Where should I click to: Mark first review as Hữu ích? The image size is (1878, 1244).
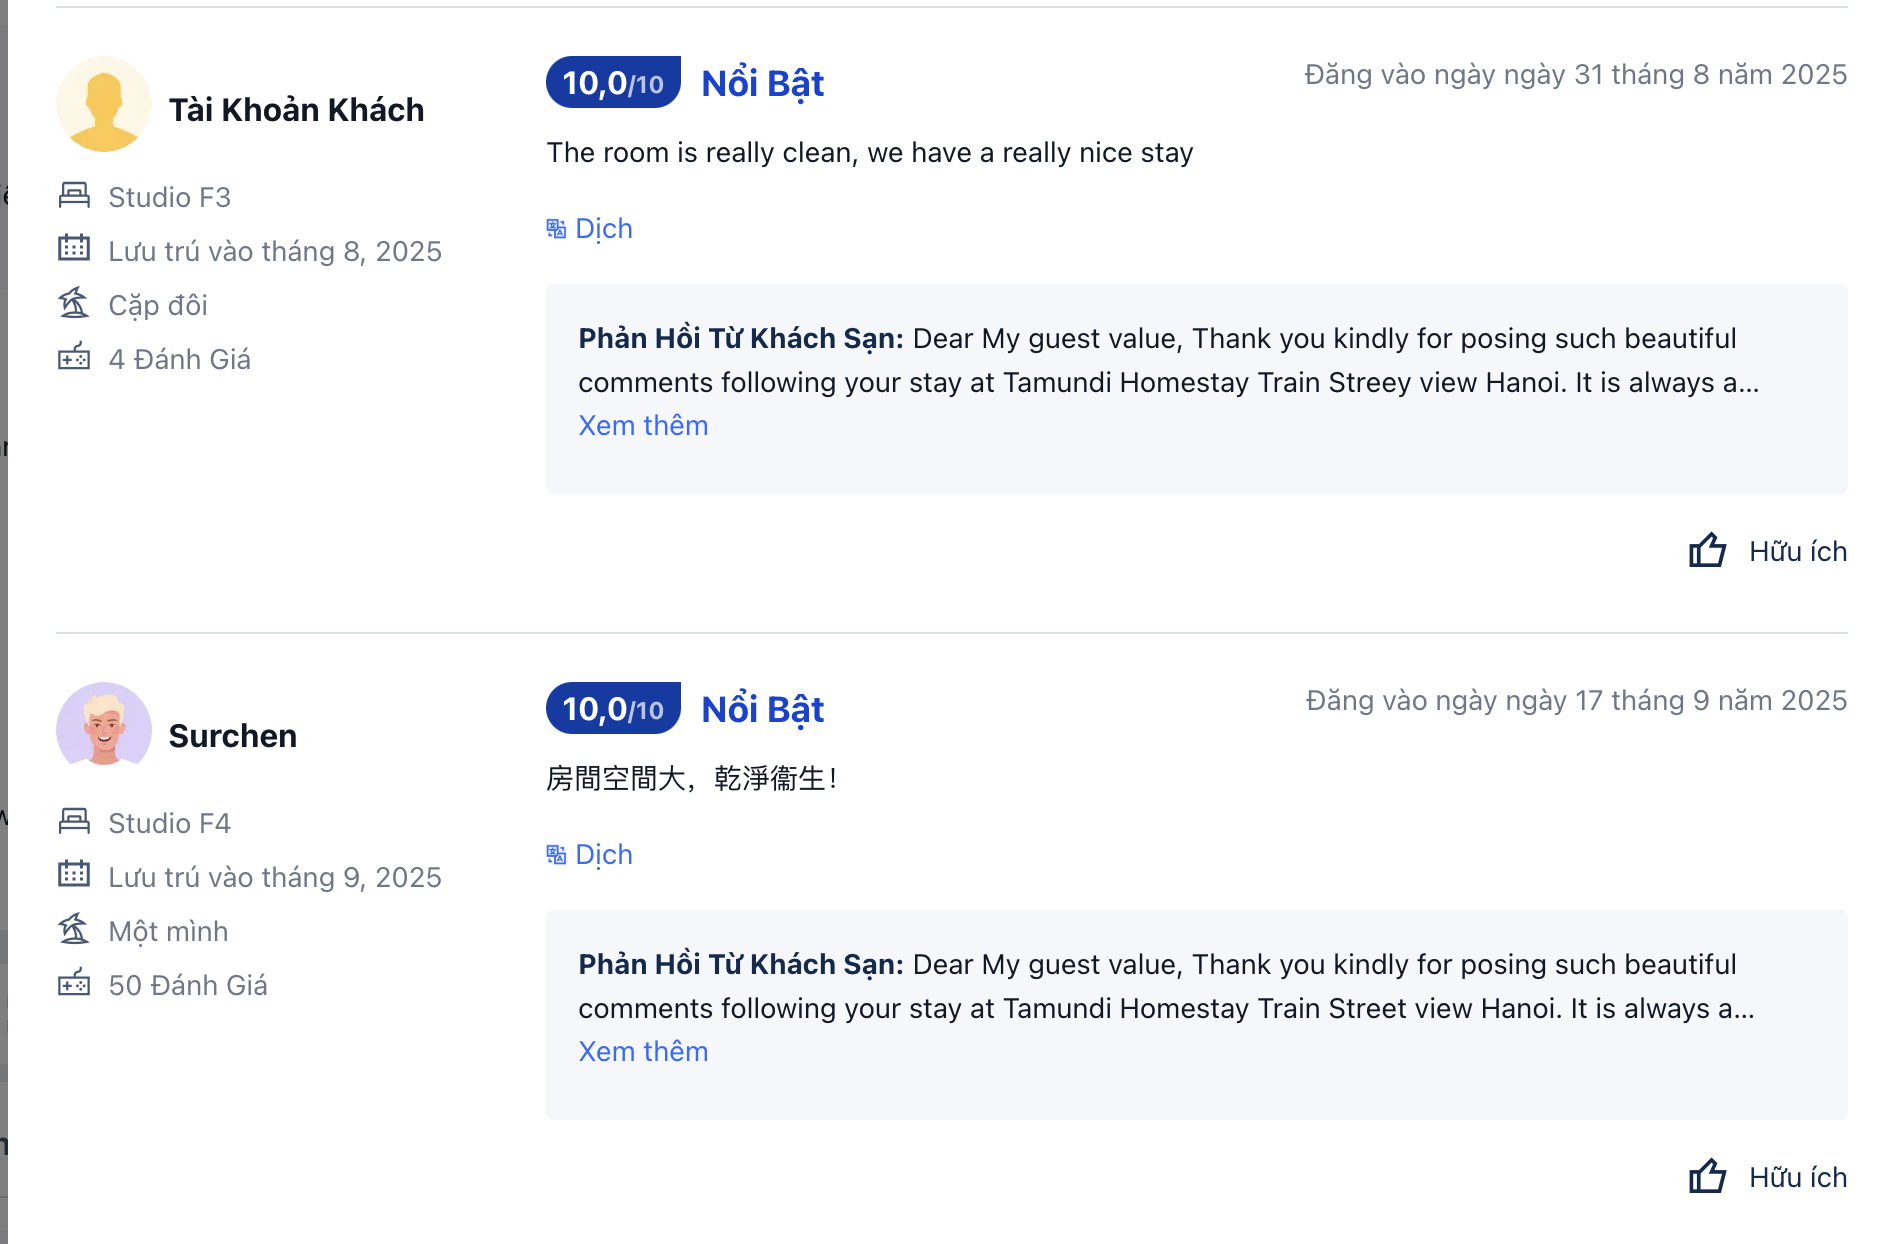1797,552
